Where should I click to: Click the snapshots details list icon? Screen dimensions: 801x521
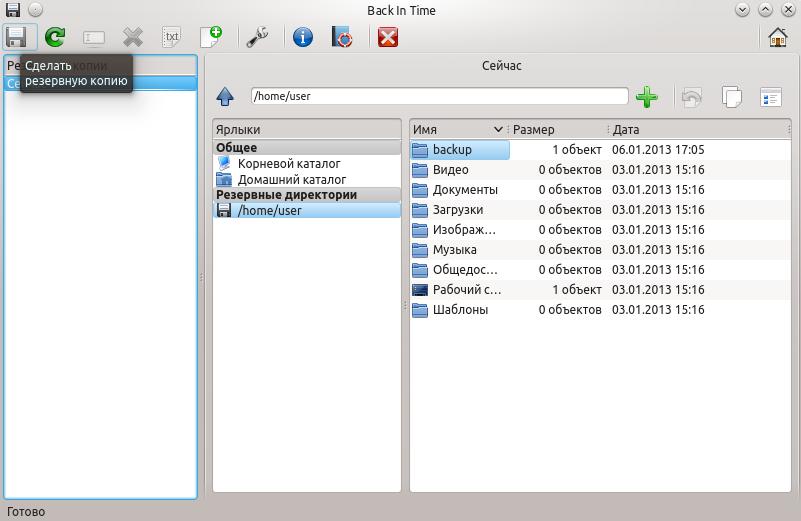[x=771, y=97]
